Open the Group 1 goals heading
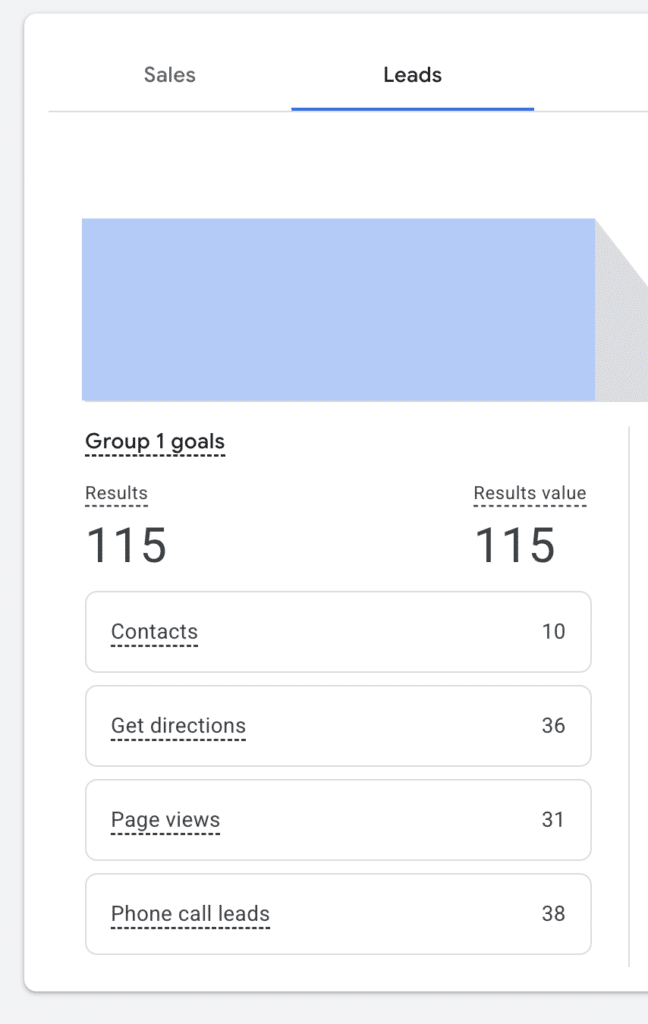Viewport: 648px width, 1024px height. pyautogui.click(x=155, y=442)
